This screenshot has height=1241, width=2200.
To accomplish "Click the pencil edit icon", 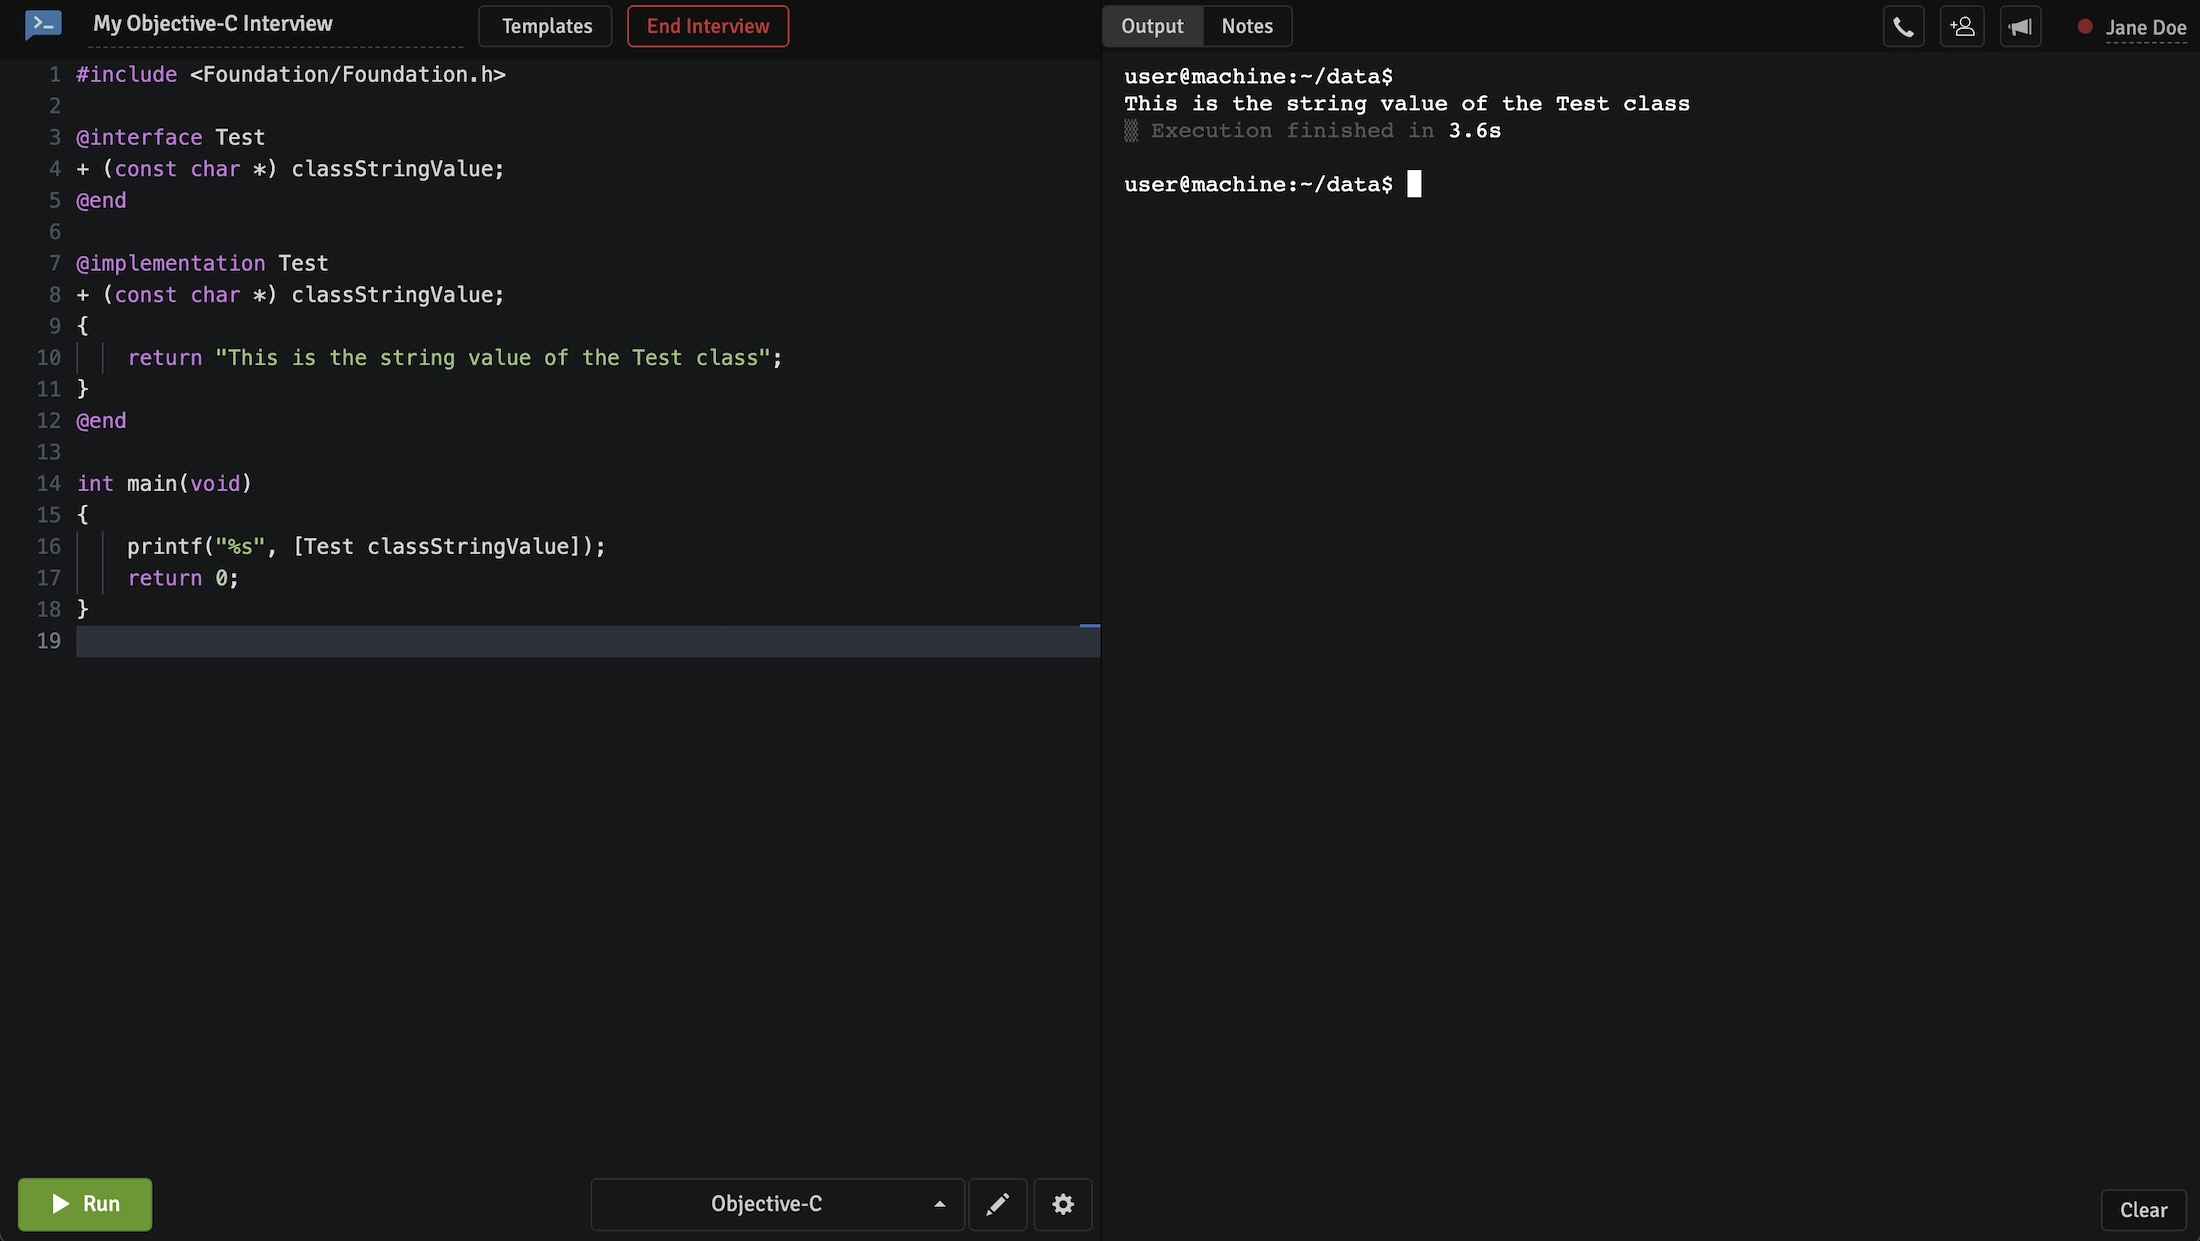I will click(999, 1205).
